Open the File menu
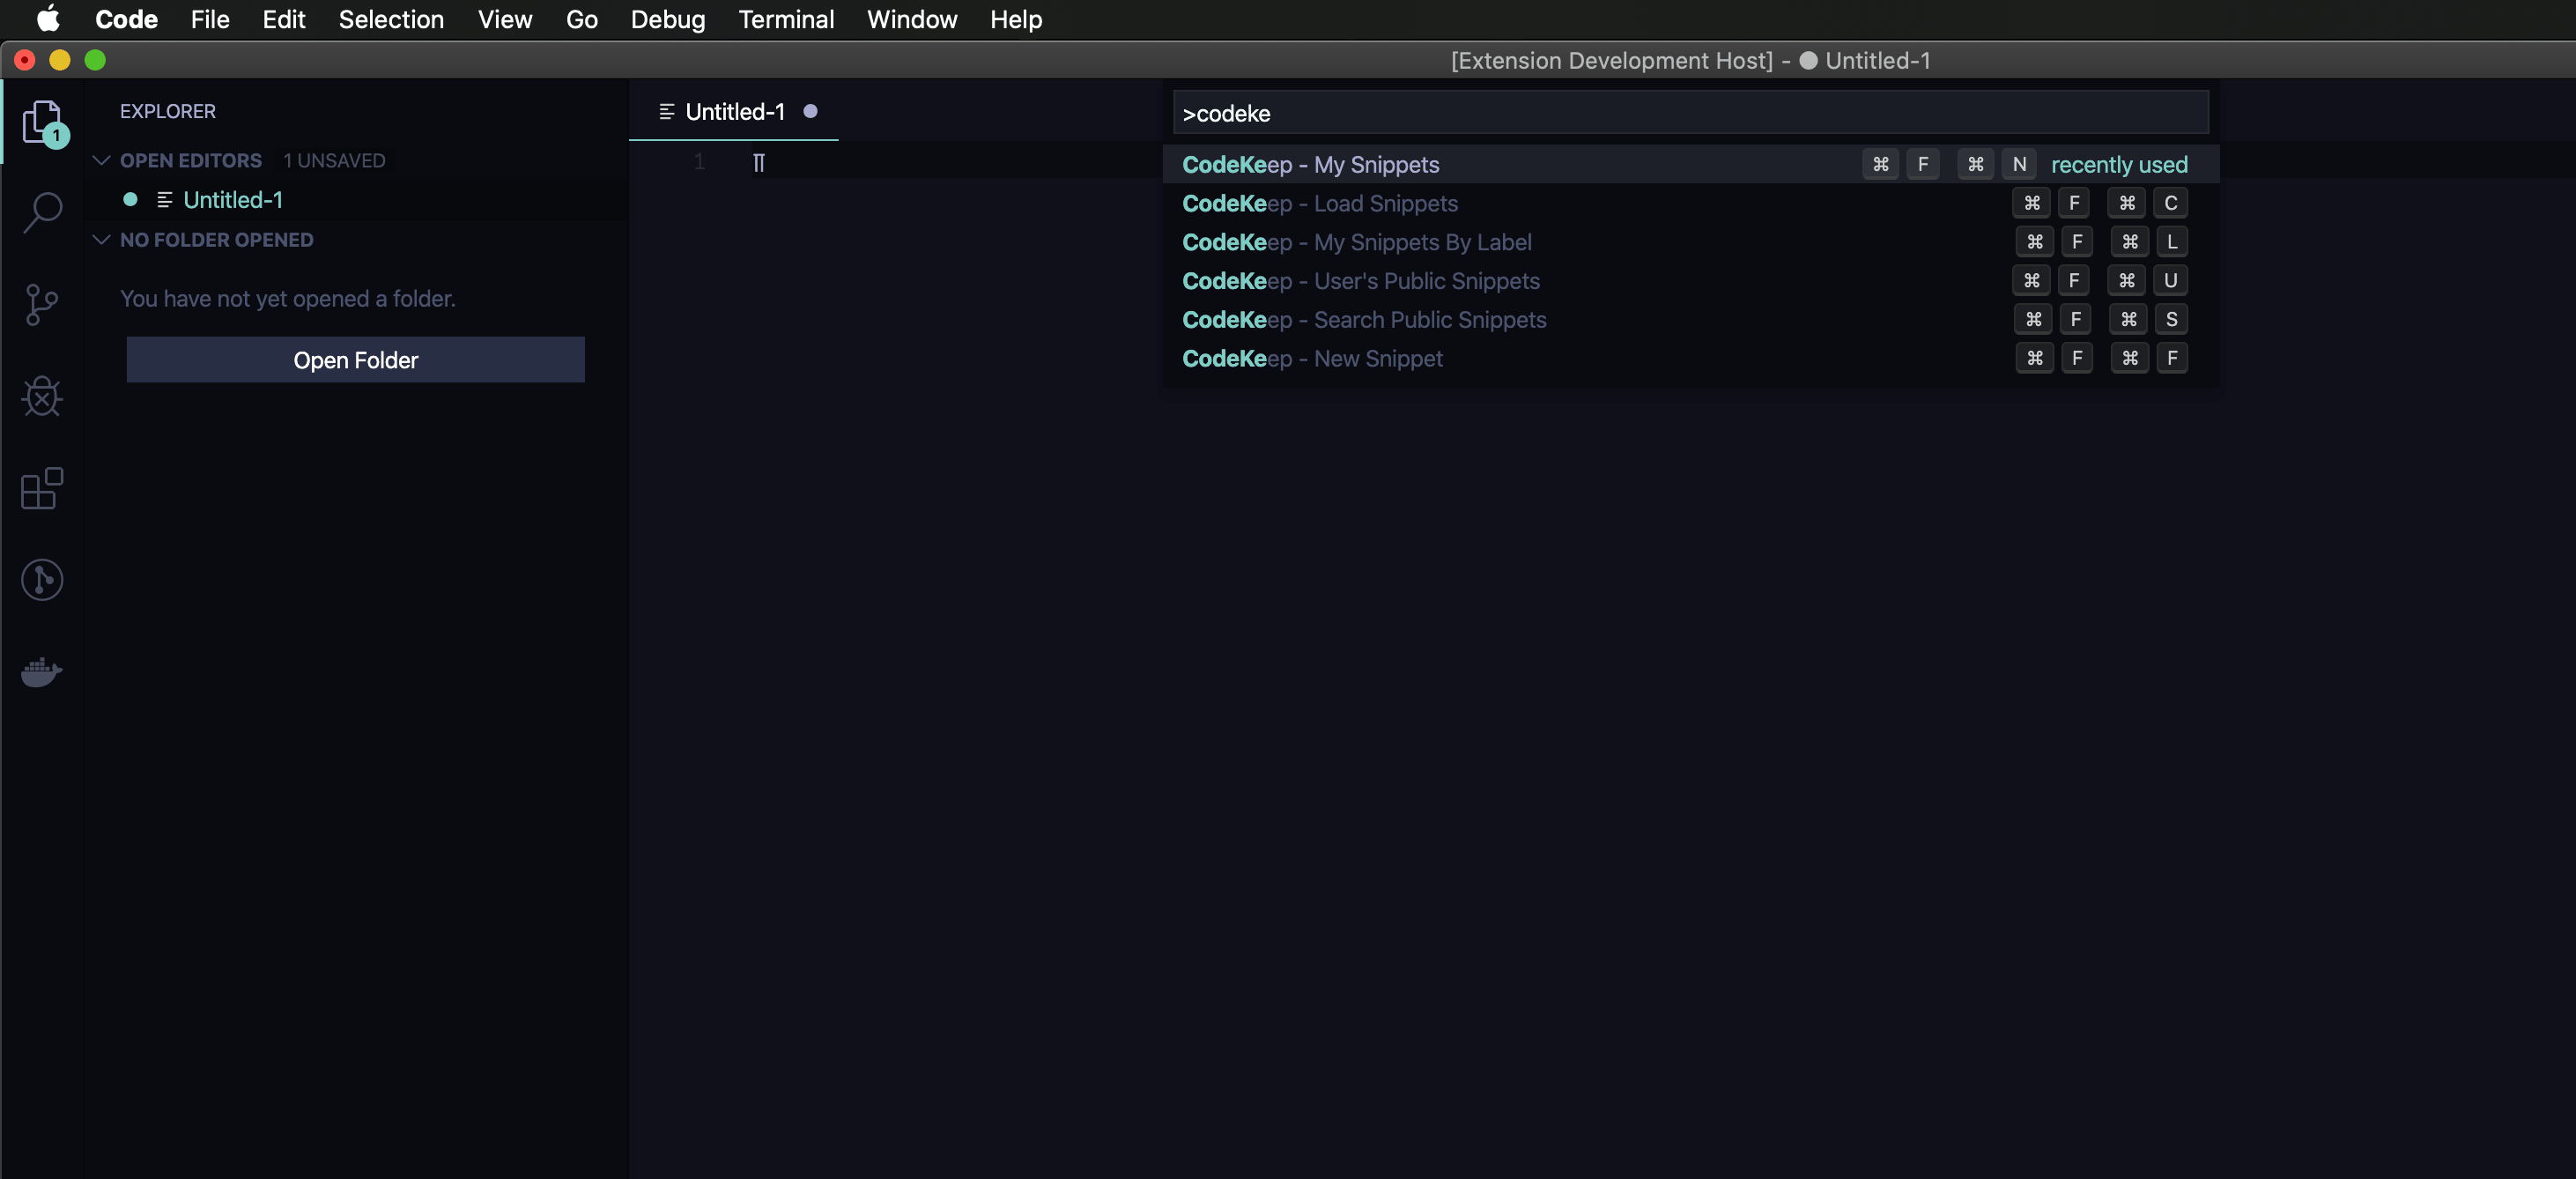The height and width of the screenshot is (1179, 2576). click(x=210, y=19)
